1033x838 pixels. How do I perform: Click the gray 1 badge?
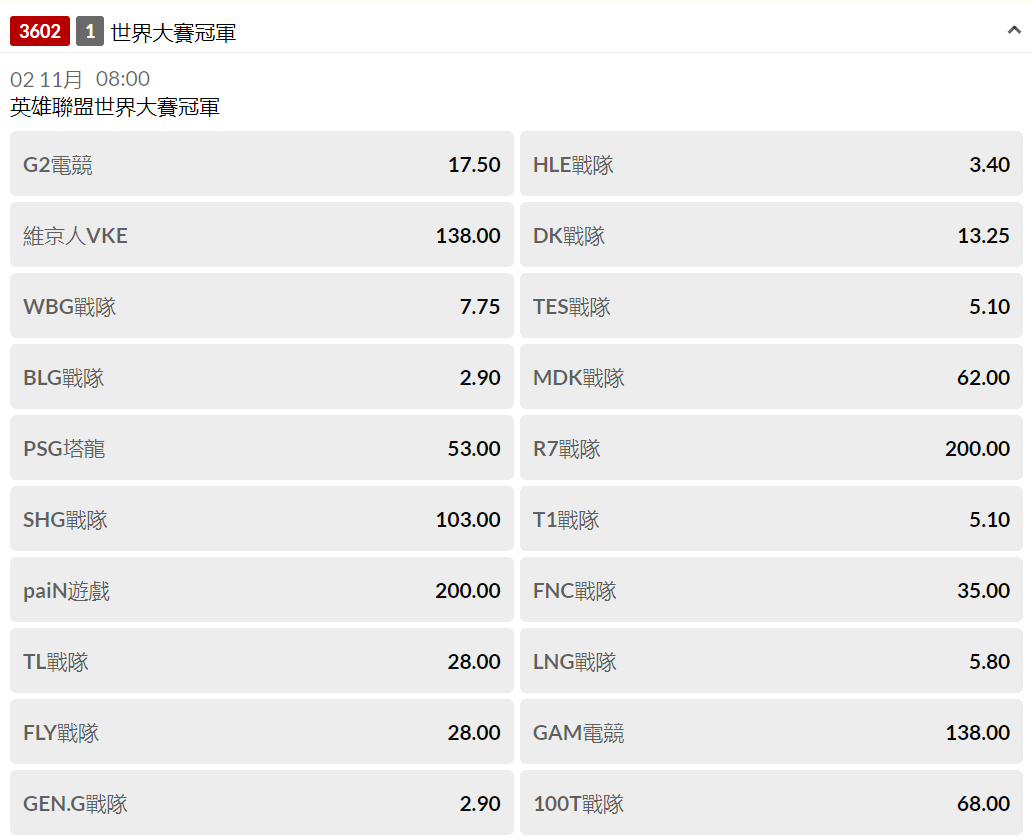[90, 32]
